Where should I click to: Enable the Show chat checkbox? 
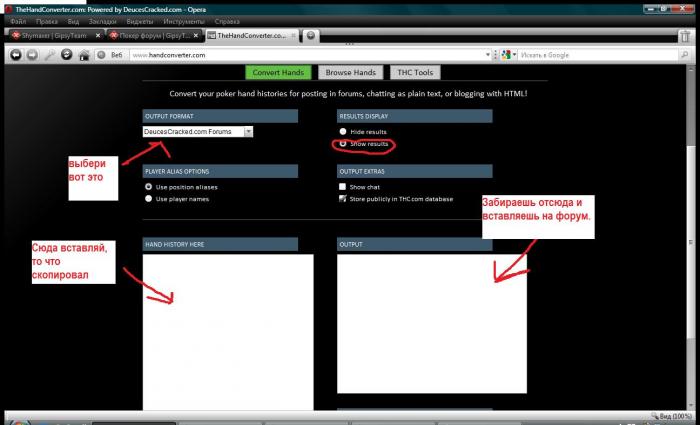(x=342, y=187)
